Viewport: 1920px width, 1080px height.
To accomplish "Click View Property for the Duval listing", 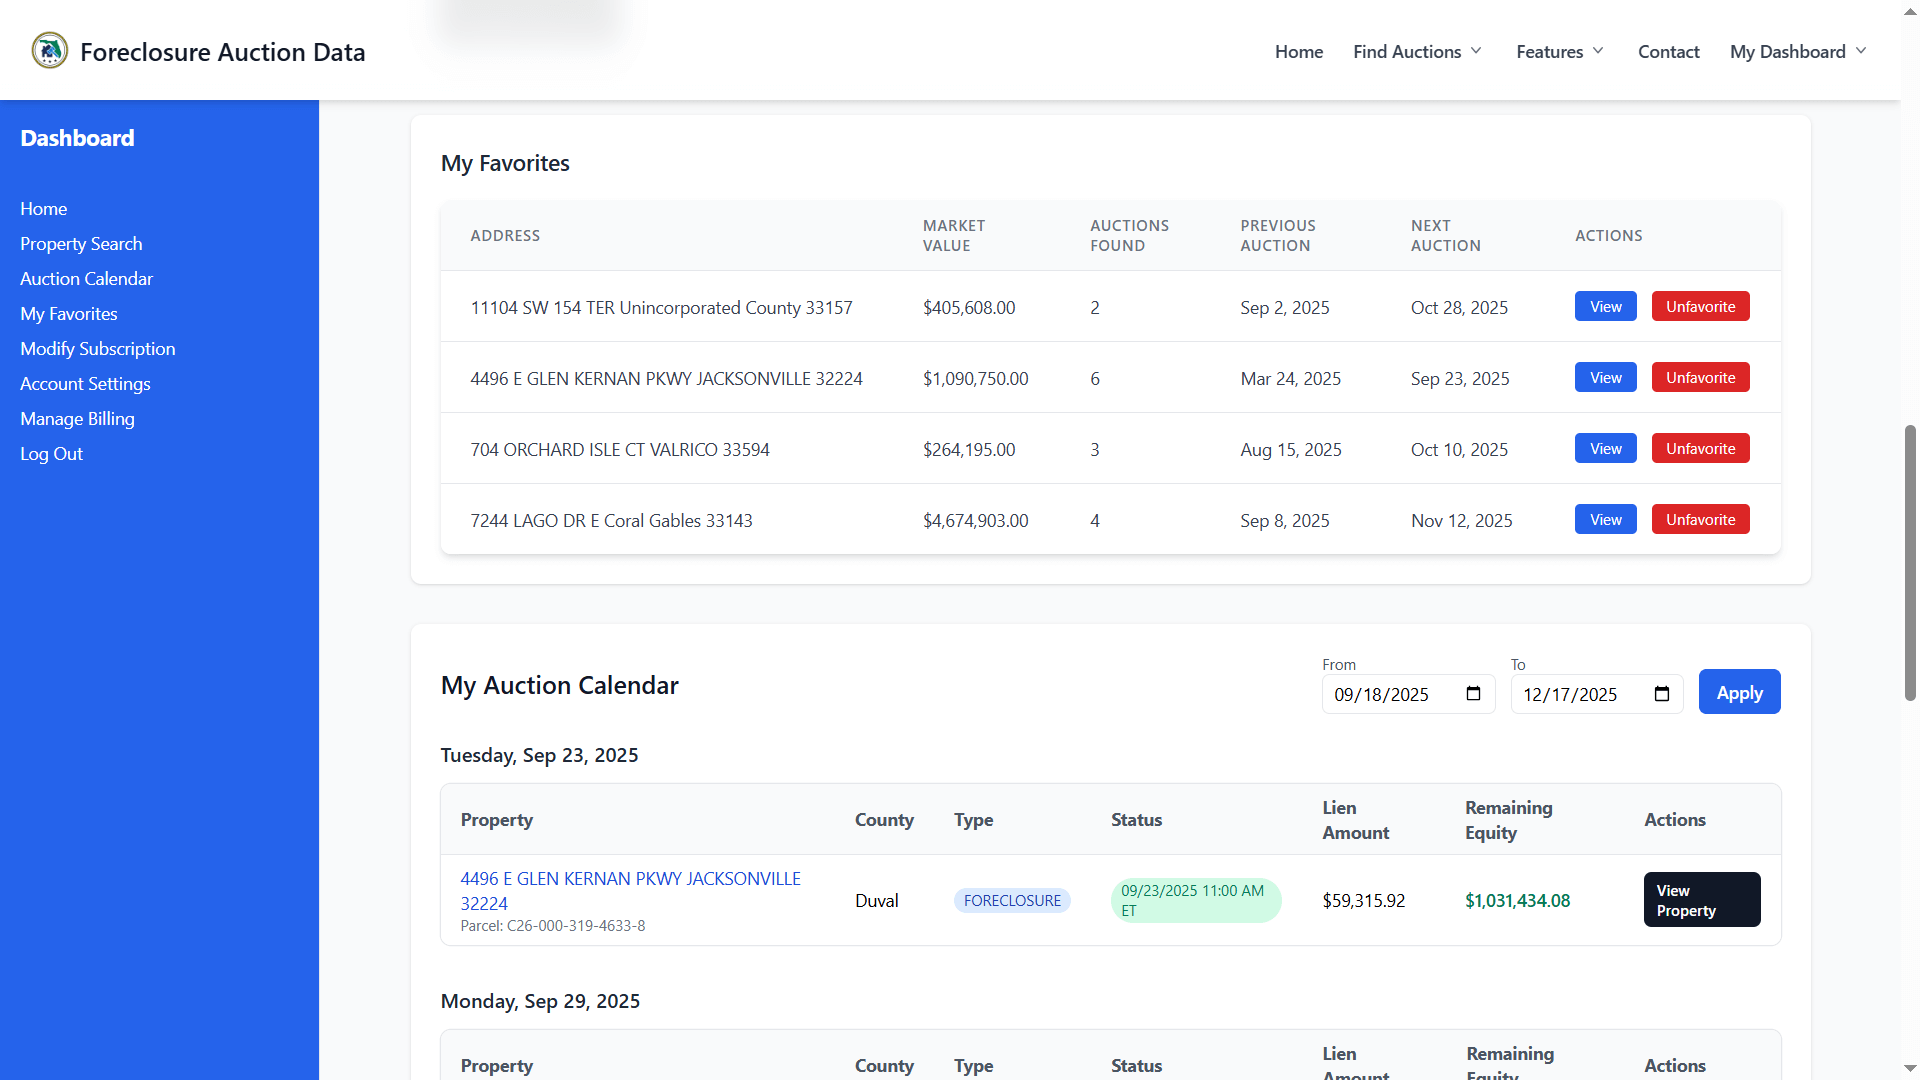I will click(x=1701, y=899).
